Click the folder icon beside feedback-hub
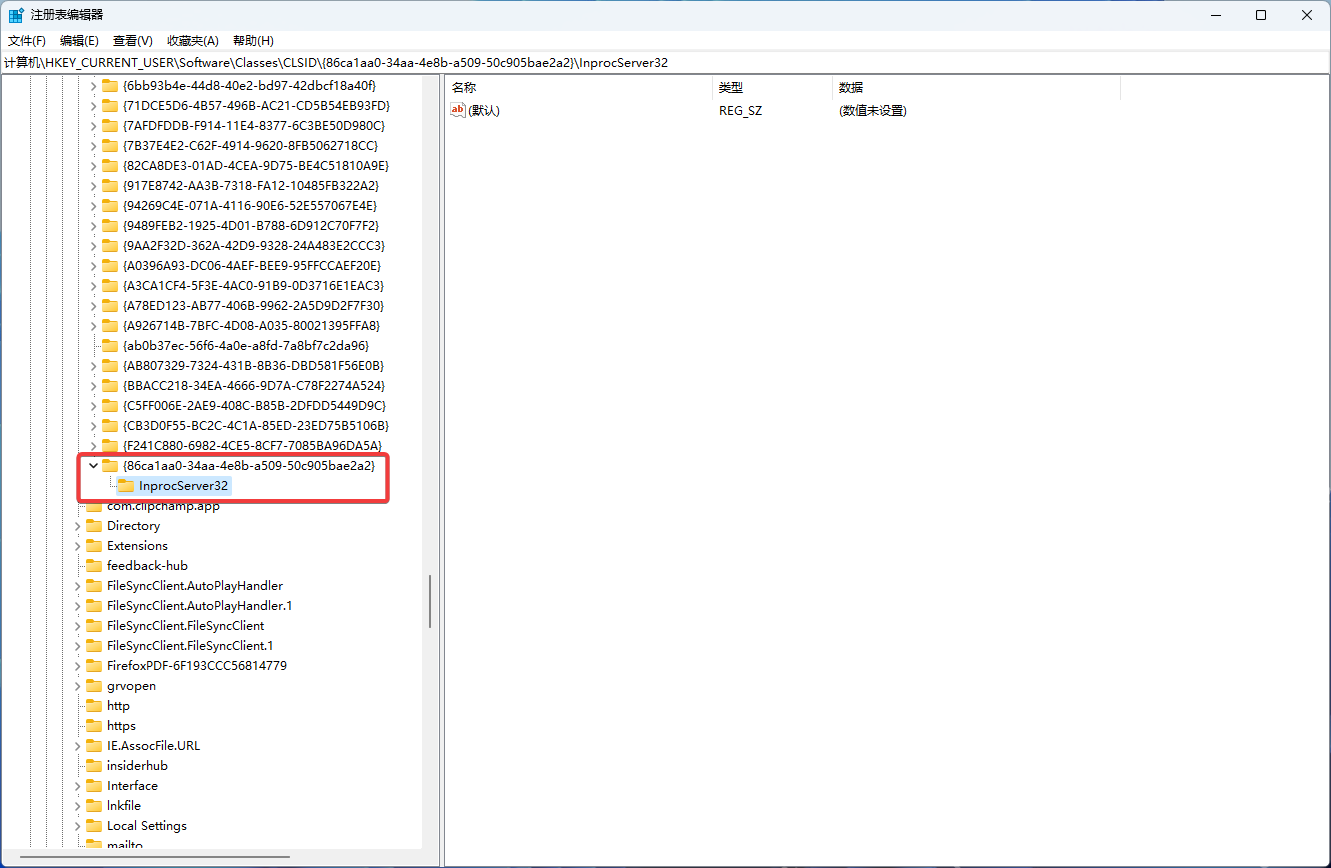 [x=93, y=566]
